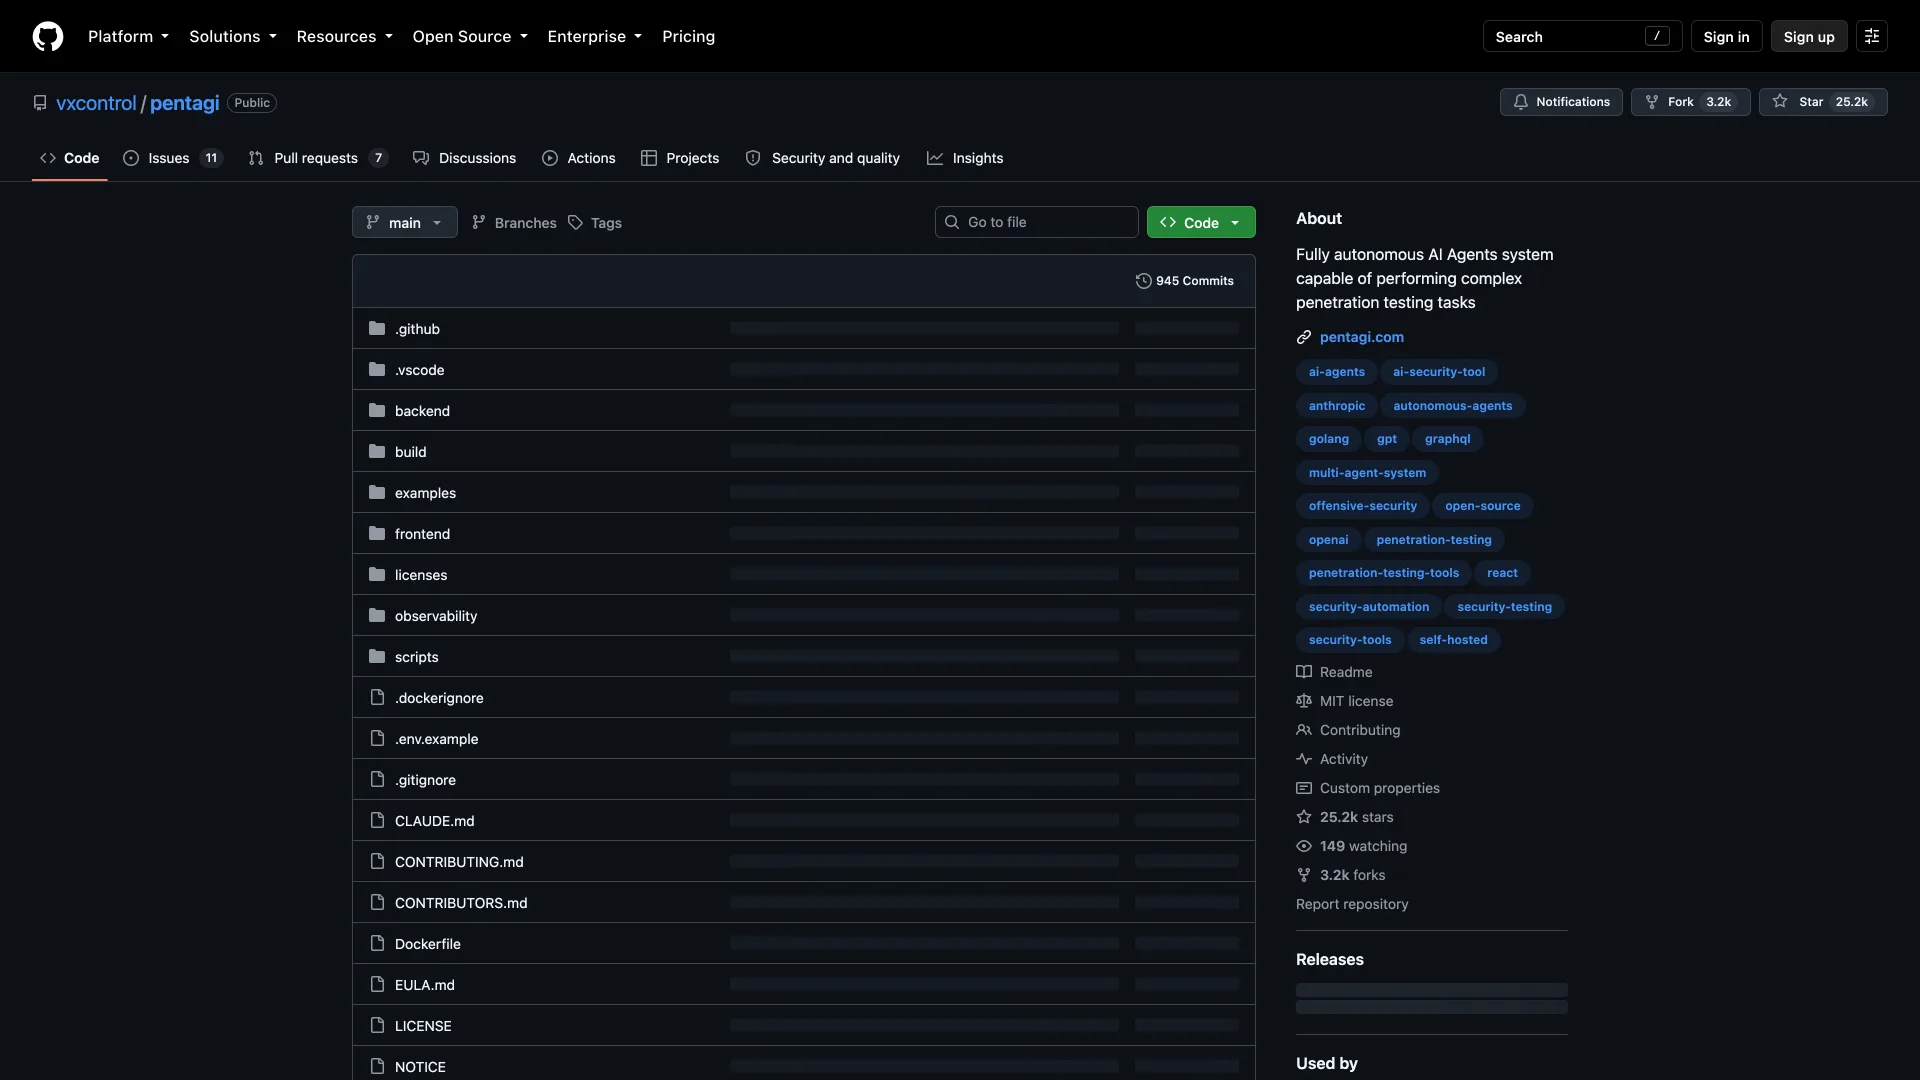Click the header Search box
Image resolution: width=1920 pixels, height=1080 pixels.
[x=1582, y=36]
